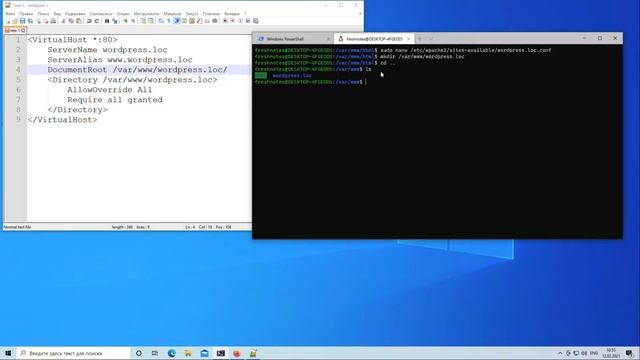Toggle the highlighted indent guide icon
640x360 pixels.
pos(176,21)
